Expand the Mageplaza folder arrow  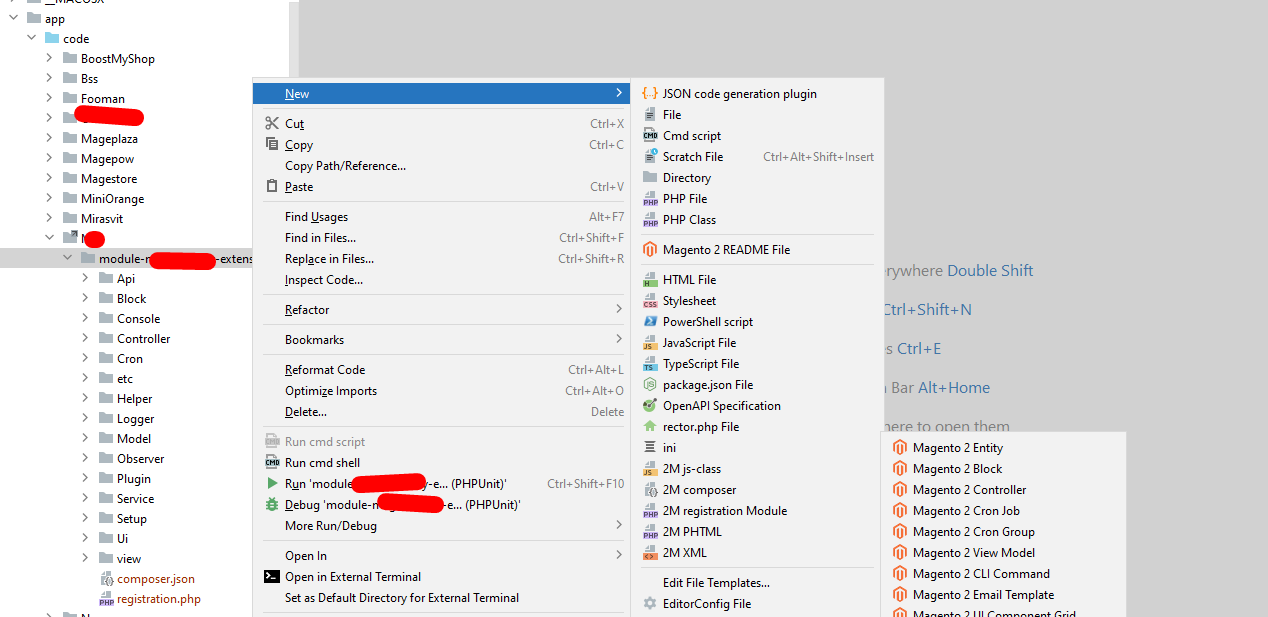coord(49,138)
